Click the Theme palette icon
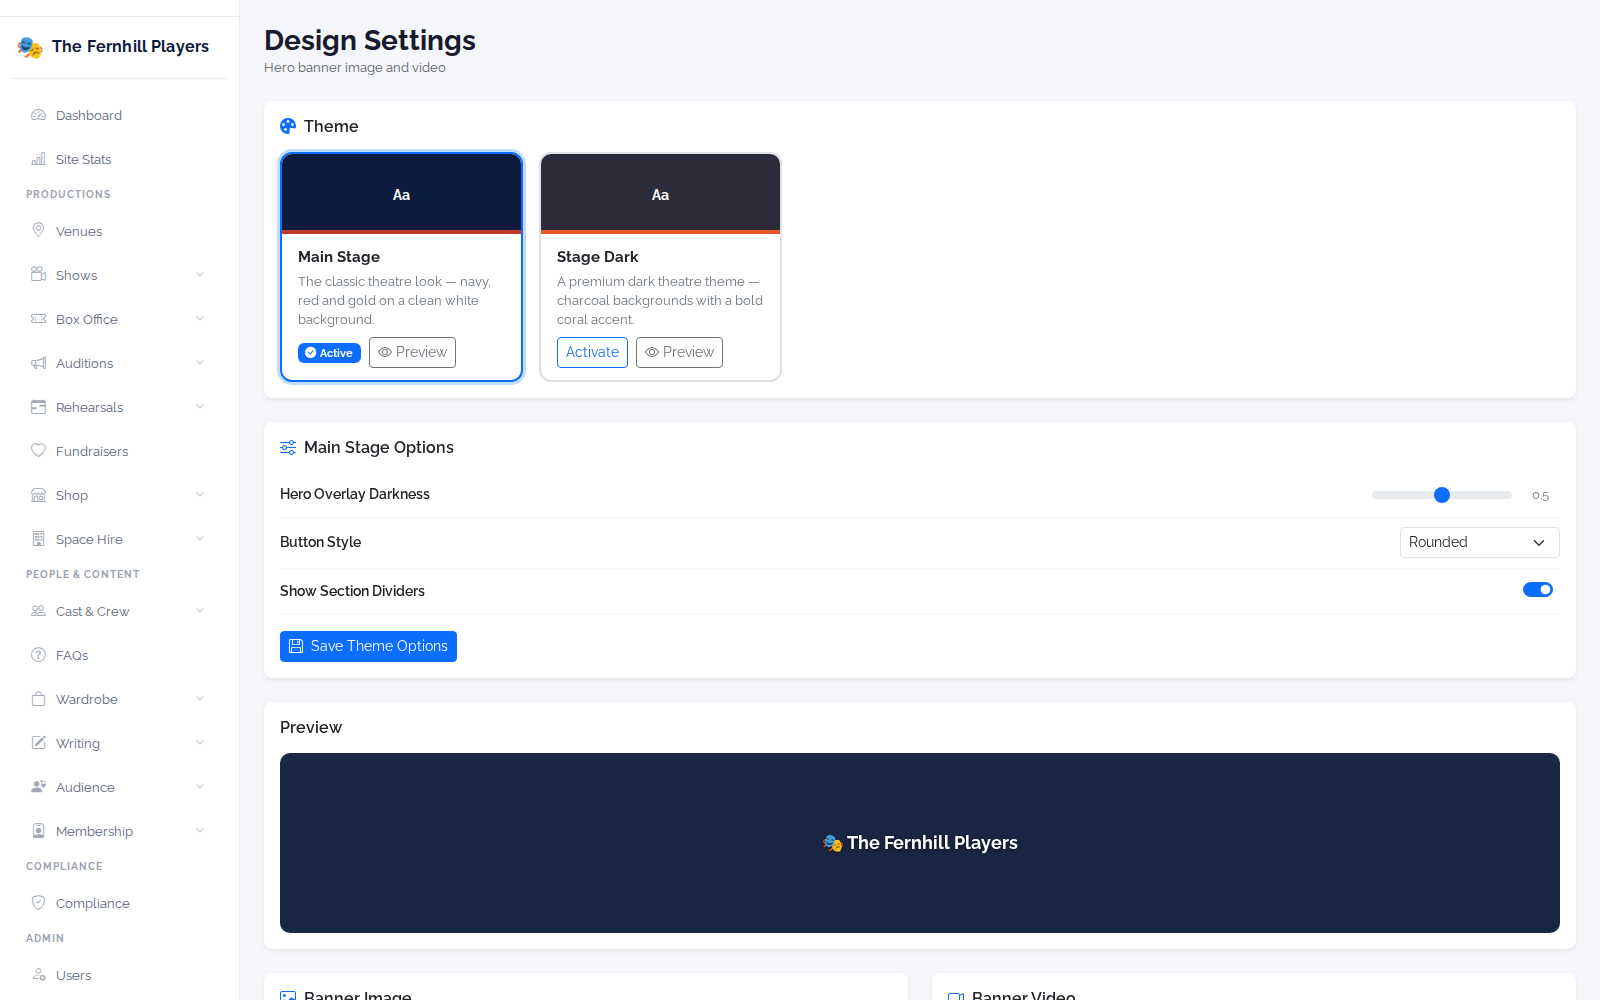The width and height of the screenshot is (1600, 1000). [x=288, y=126]
